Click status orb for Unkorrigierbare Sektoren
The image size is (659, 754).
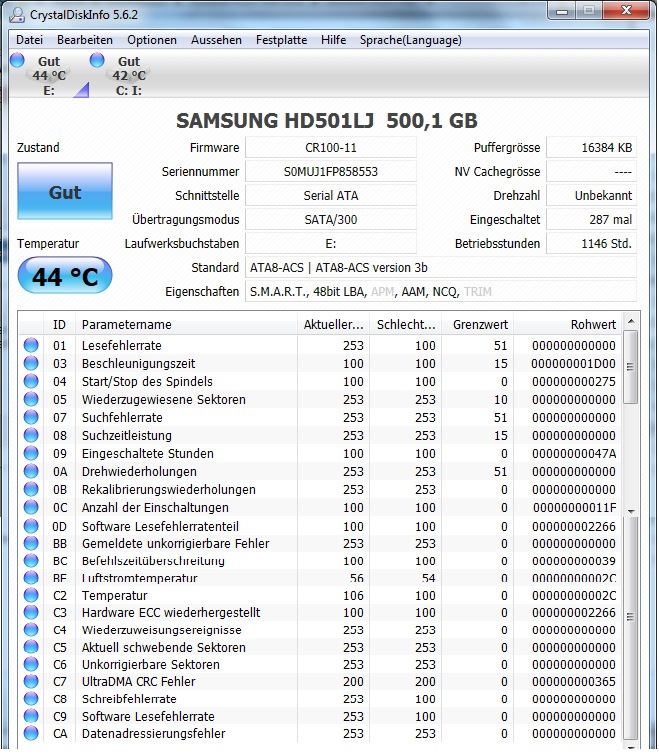coord(31,665)
